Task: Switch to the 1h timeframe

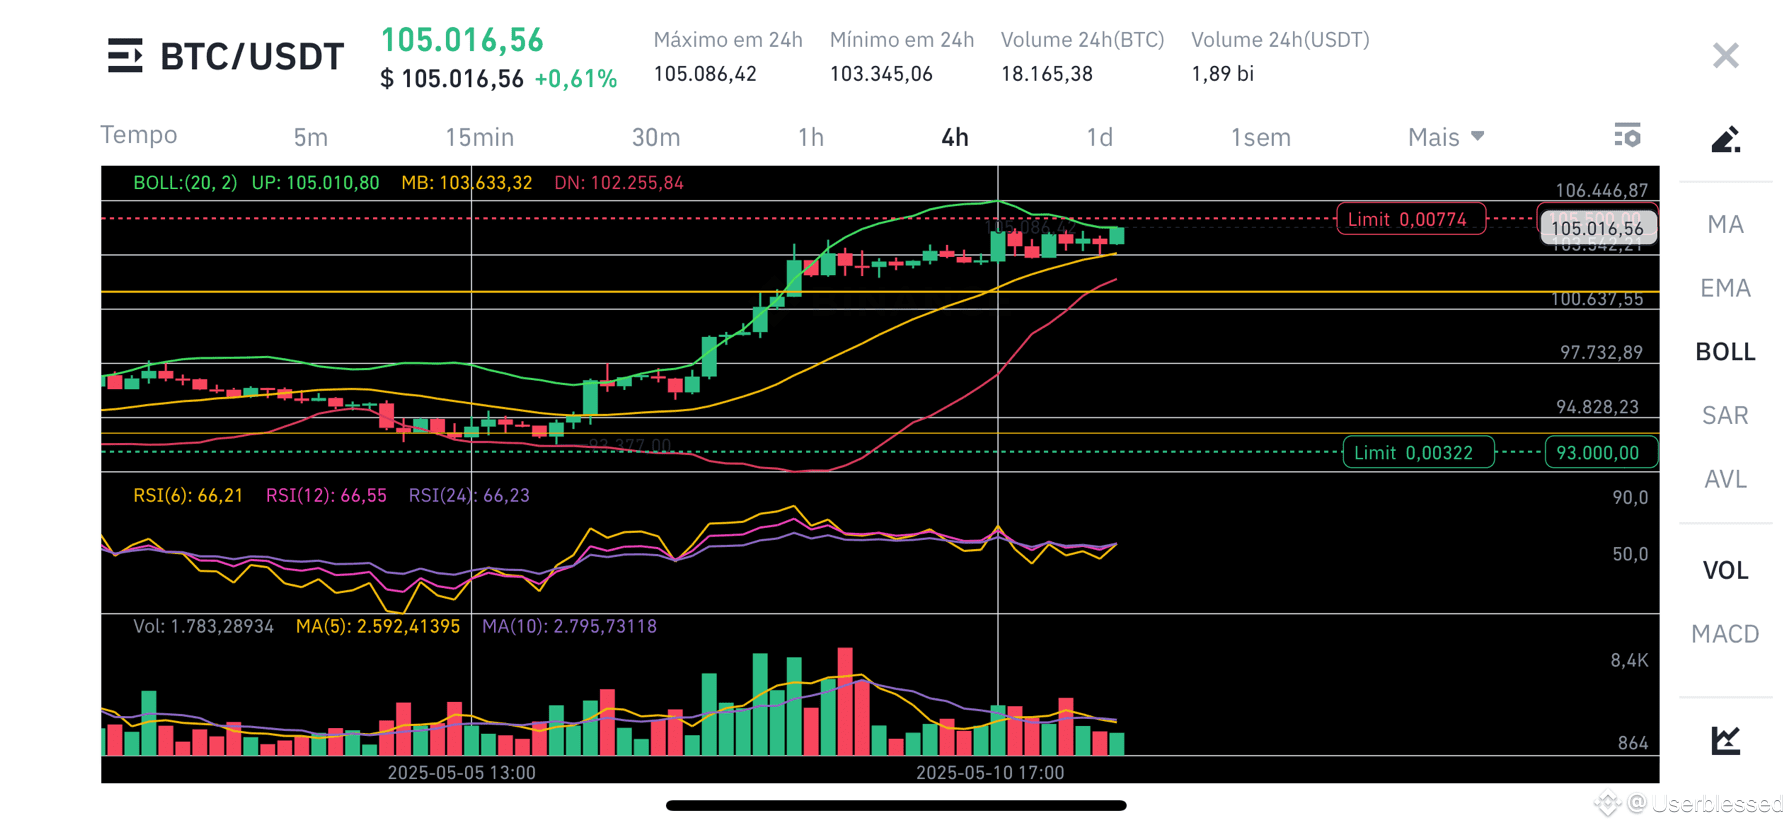Action: tap(810, 137)
